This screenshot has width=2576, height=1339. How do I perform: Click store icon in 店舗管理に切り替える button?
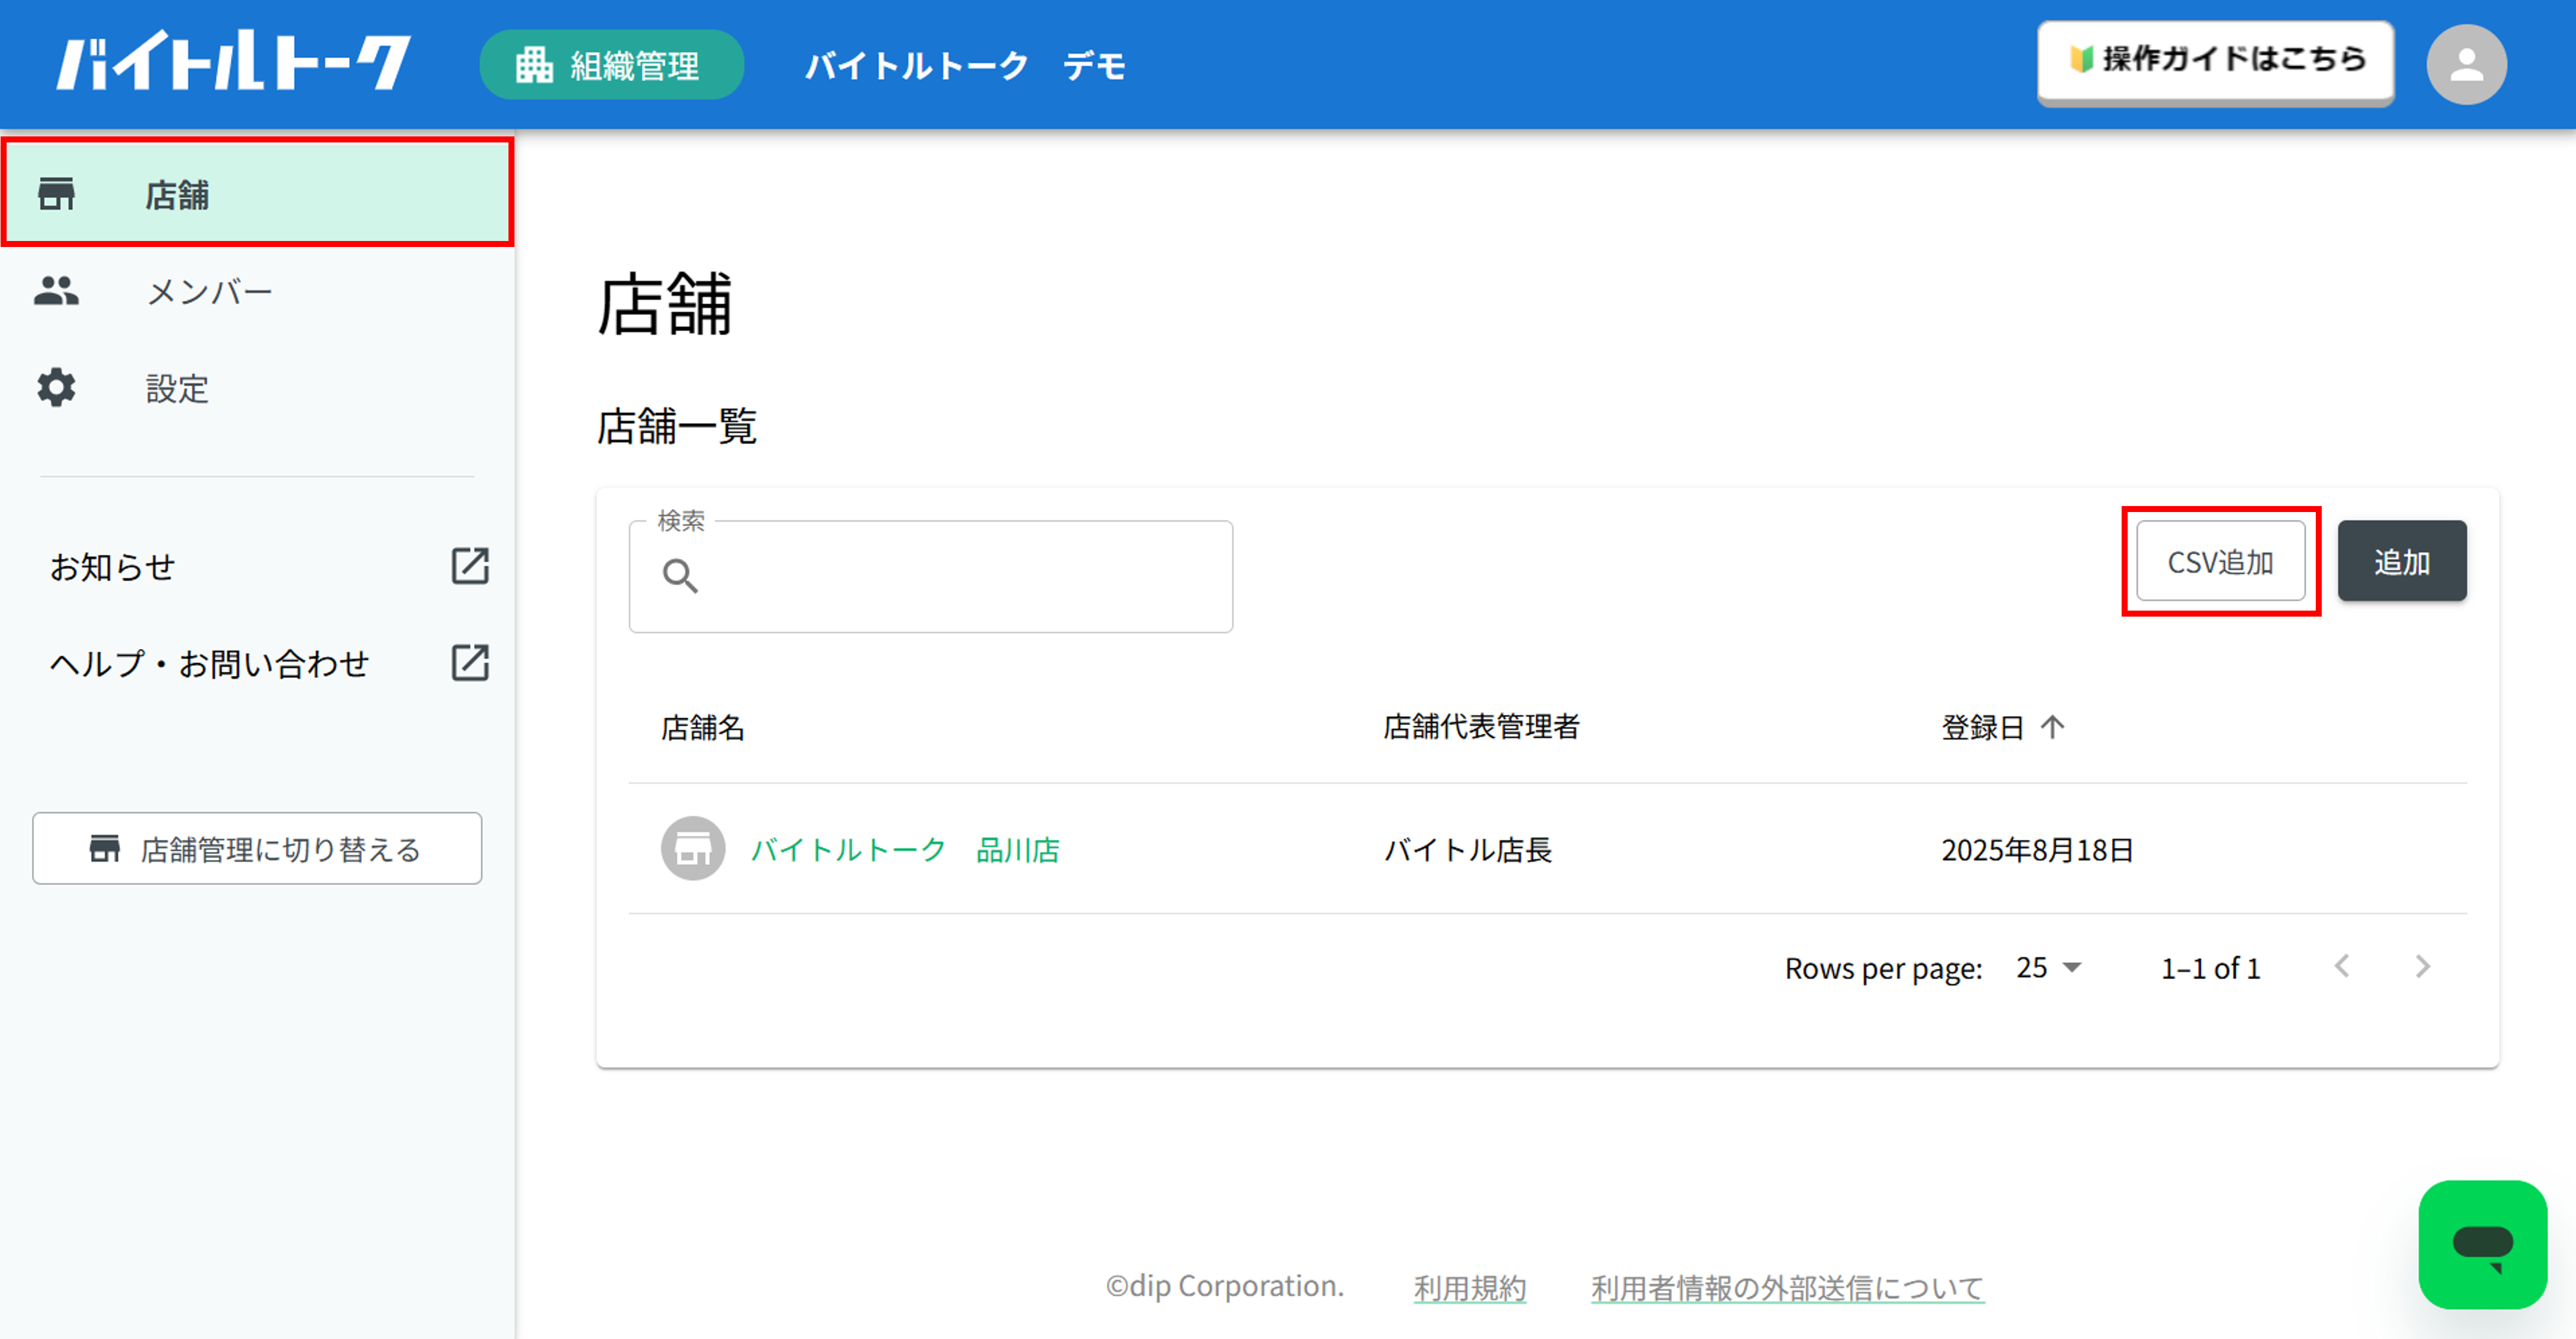coord(104,849)
